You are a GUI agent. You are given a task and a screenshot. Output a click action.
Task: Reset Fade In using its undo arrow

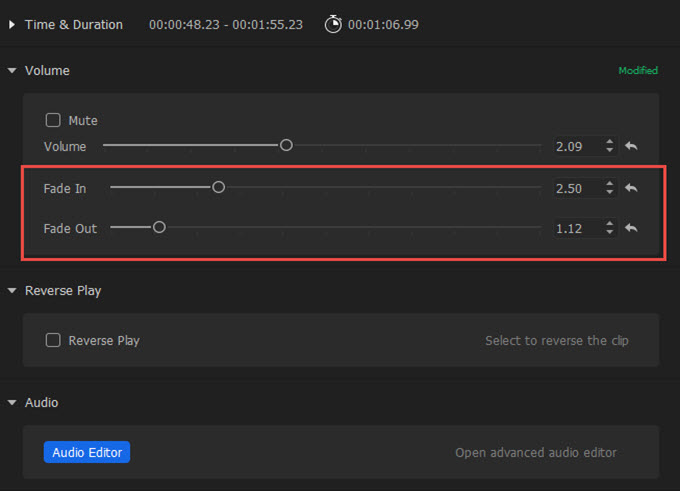coord(631,187)
